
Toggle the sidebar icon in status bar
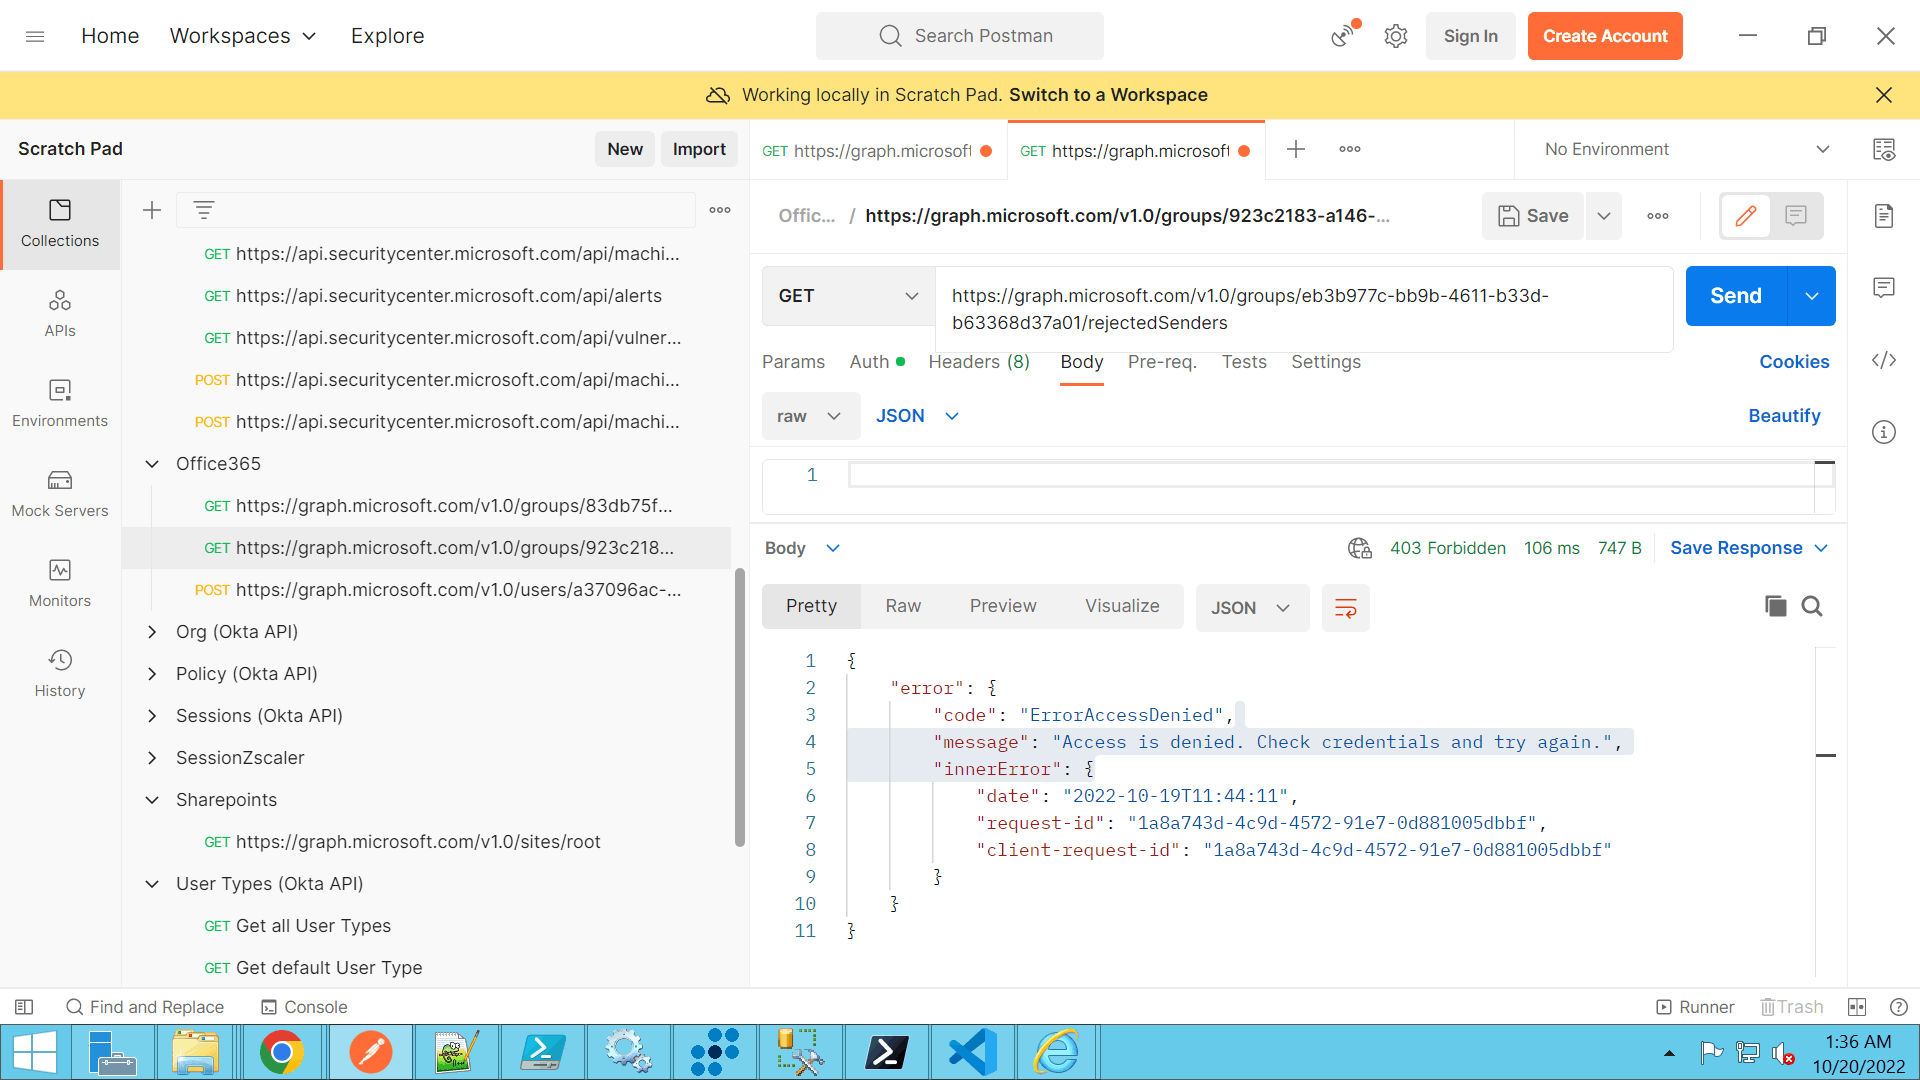pos(25,1007)
